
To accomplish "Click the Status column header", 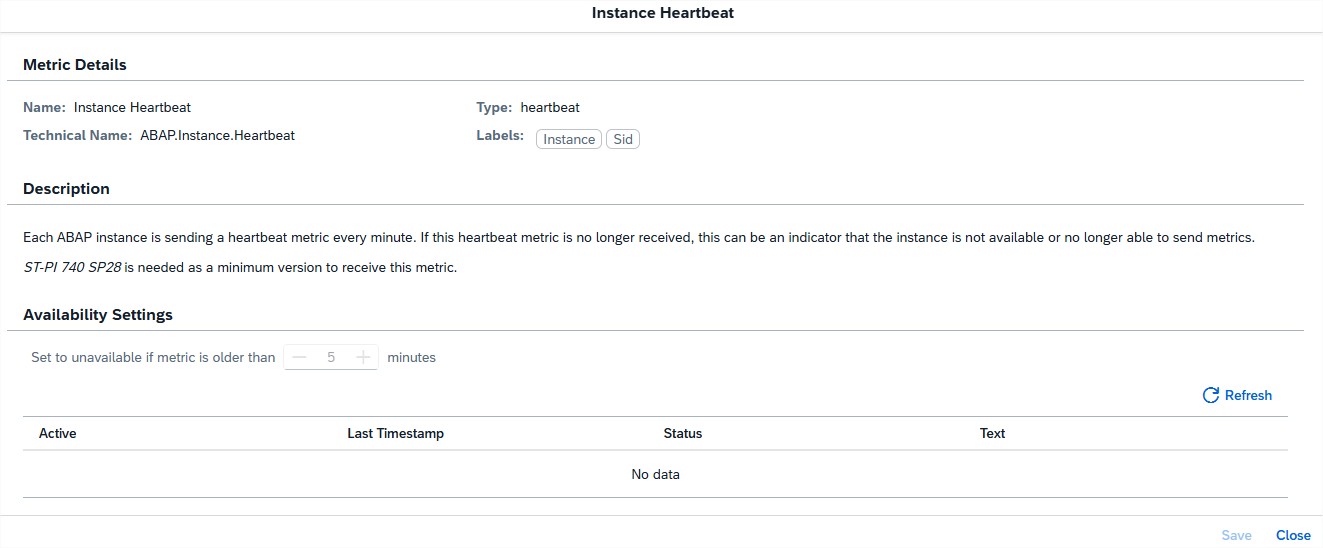I will [x=683, y=433].
